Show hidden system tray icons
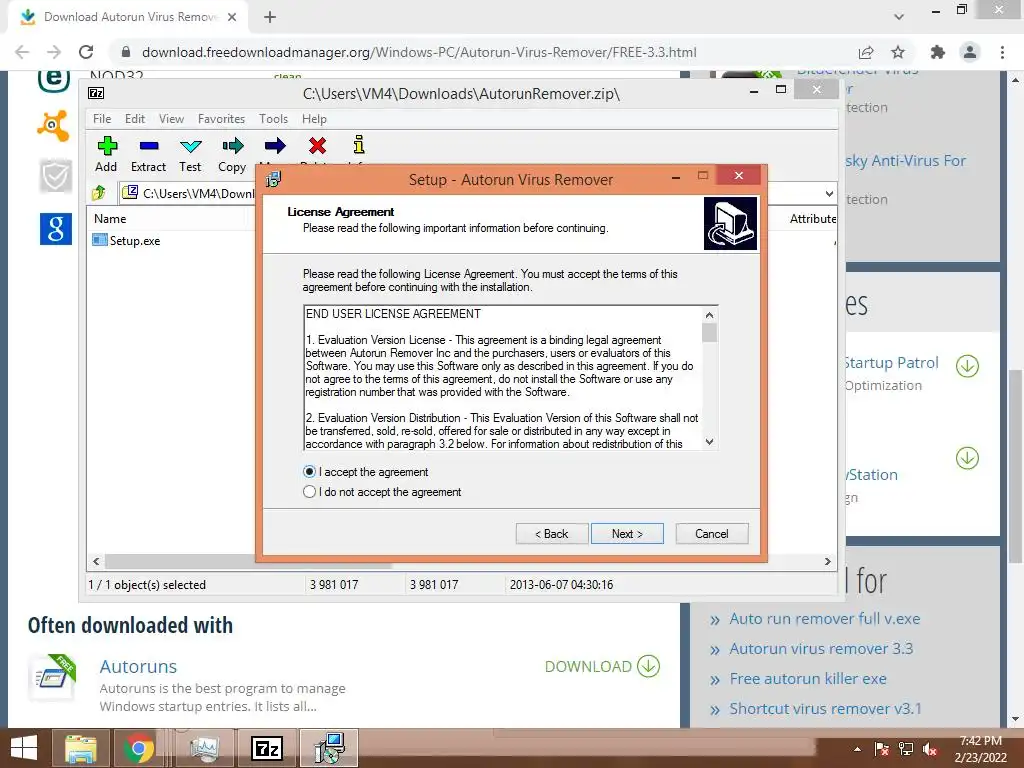The width and height of the screenshot is (1024, 768). pos(857,750)
